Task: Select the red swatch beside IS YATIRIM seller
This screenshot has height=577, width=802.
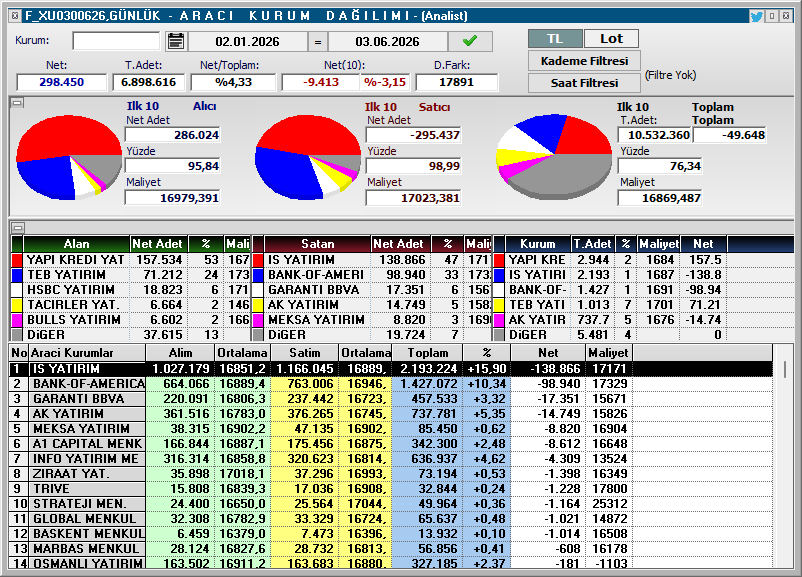Action: [x=258, y=260]
